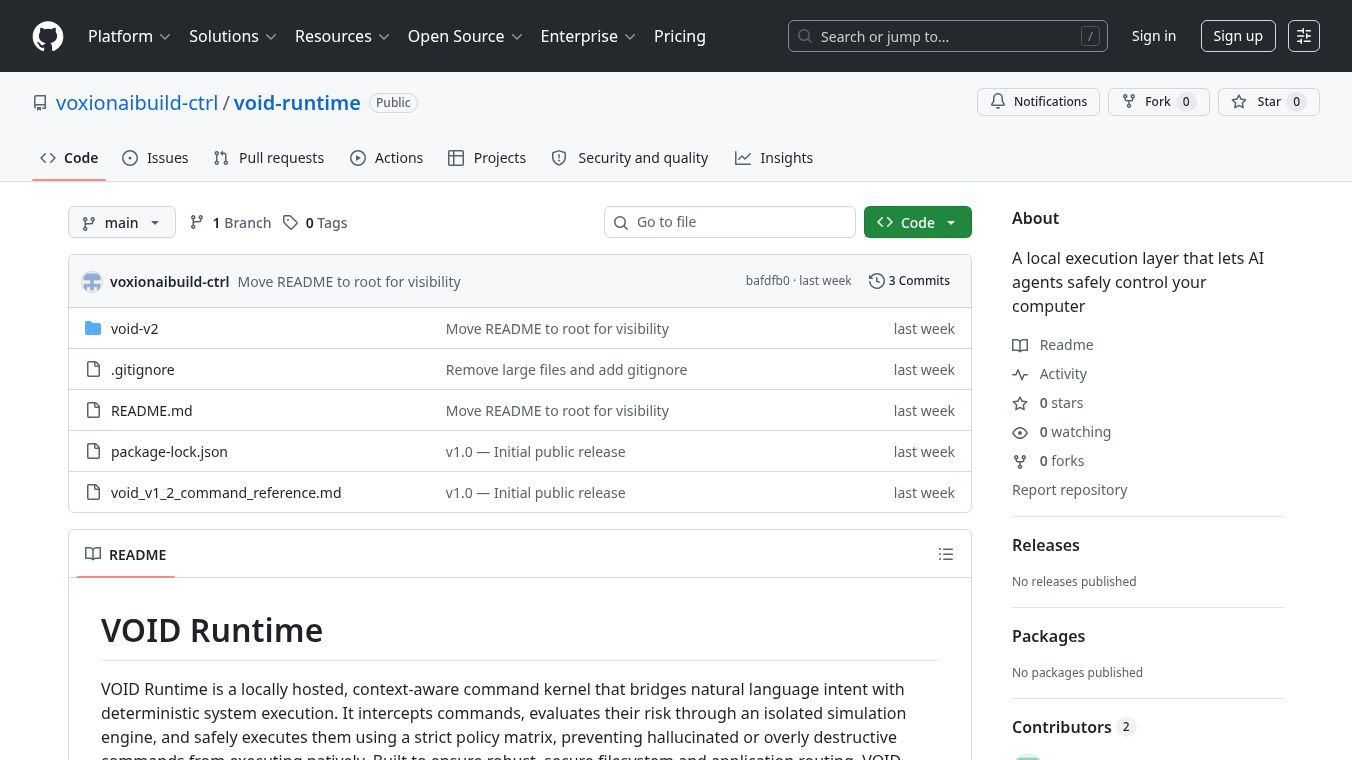Screen dimensions: 1352x760
Task: Open the 0 Tags link
Action: coord(315,223)
